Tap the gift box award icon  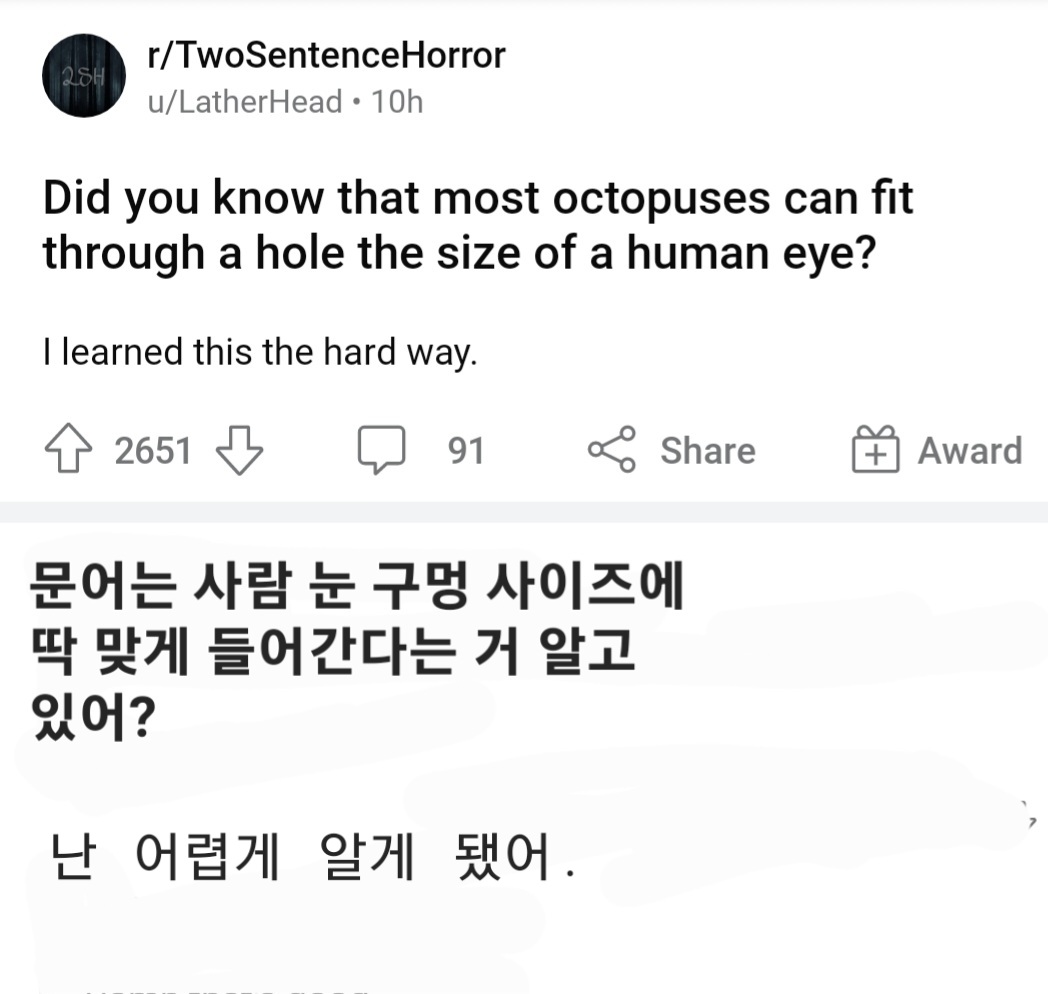pos(876,449)
